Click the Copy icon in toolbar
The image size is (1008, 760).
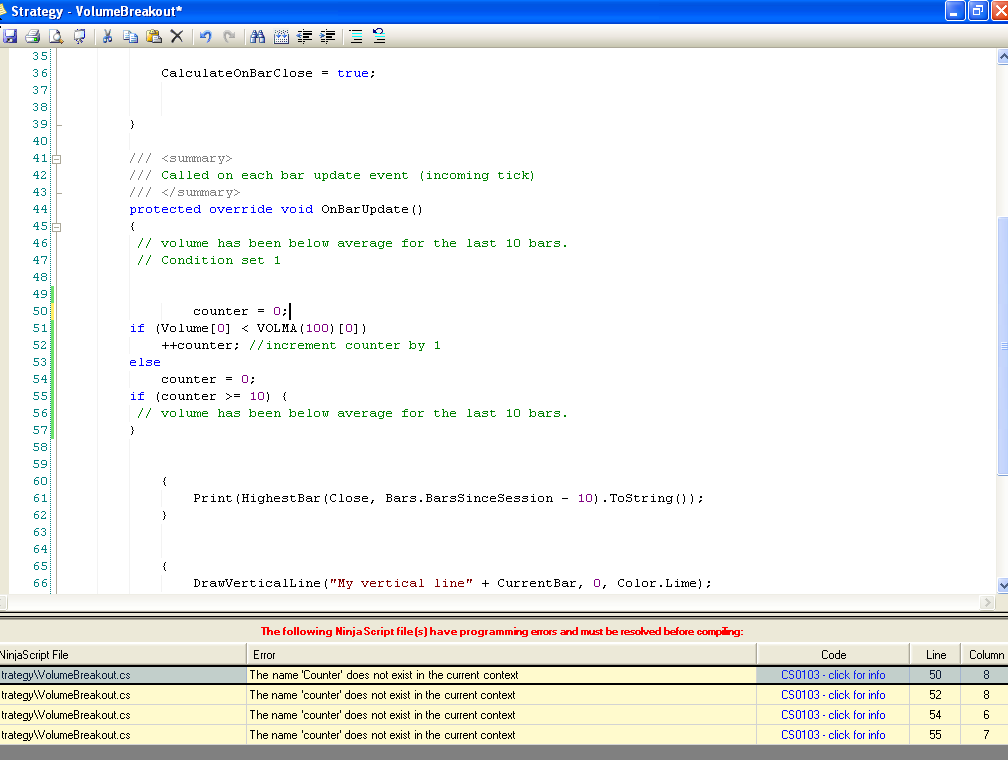pos(130,36)
